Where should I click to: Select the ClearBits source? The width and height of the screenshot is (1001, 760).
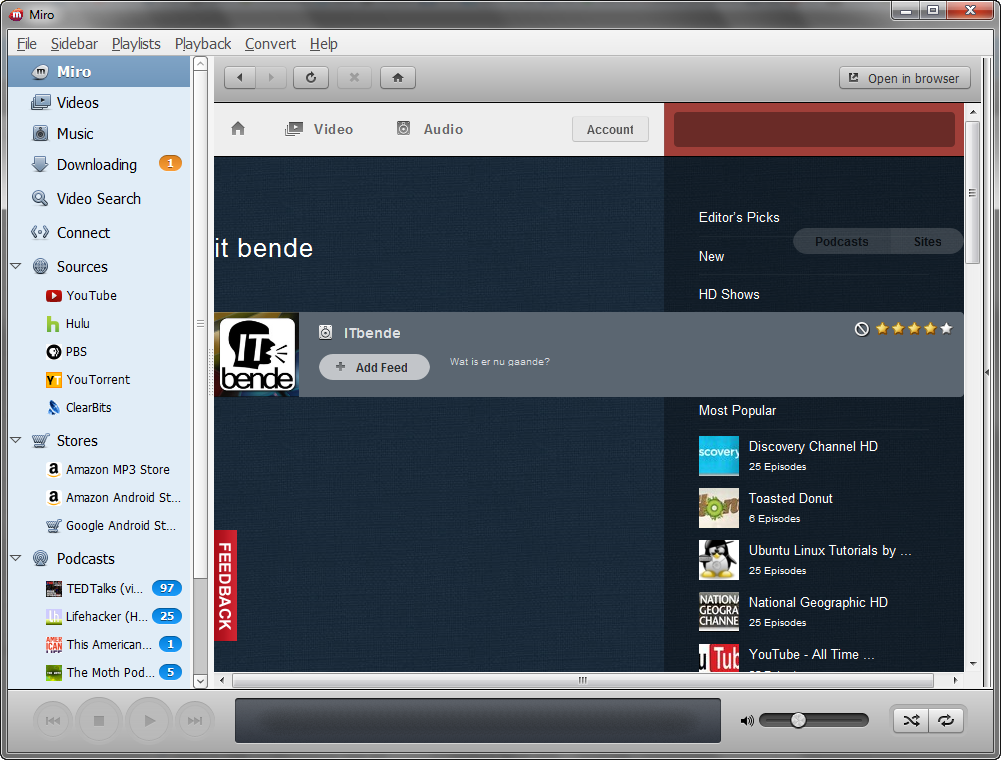tap(99, 407)
